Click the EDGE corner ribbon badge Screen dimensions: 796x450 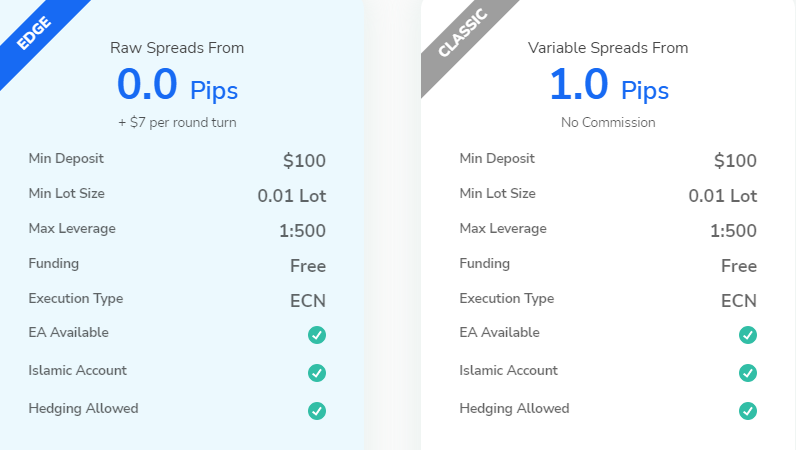pyautogui.click(x=35, y=34)
